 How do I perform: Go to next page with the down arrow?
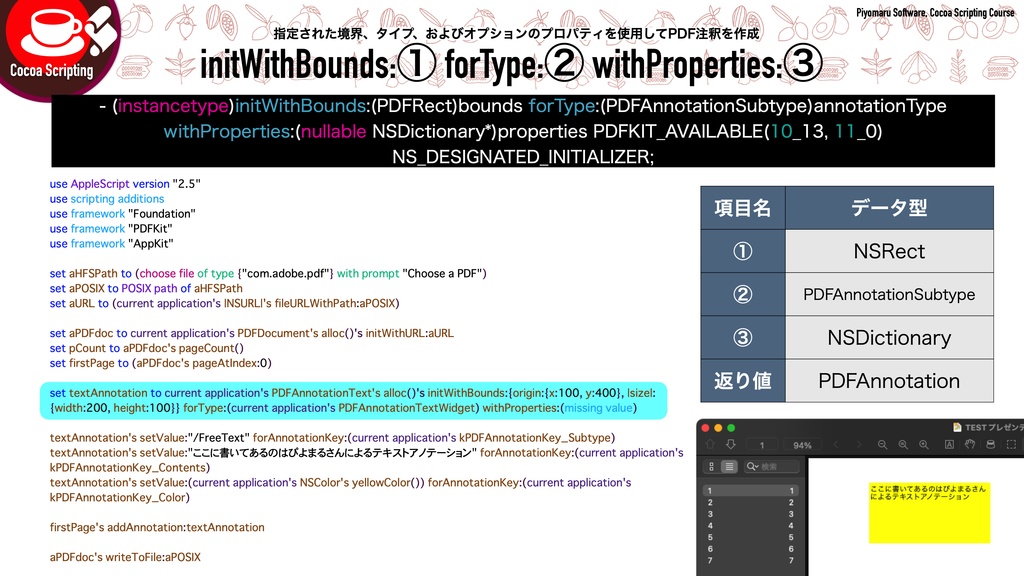[x=729, y=445]
